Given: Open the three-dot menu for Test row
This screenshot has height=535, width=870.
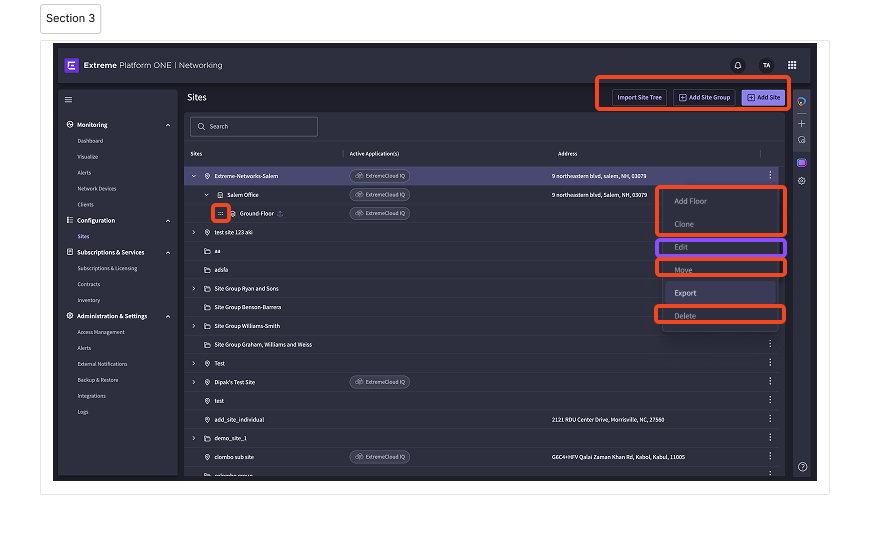Looking at the screenshot, I should tap(770, 362).
